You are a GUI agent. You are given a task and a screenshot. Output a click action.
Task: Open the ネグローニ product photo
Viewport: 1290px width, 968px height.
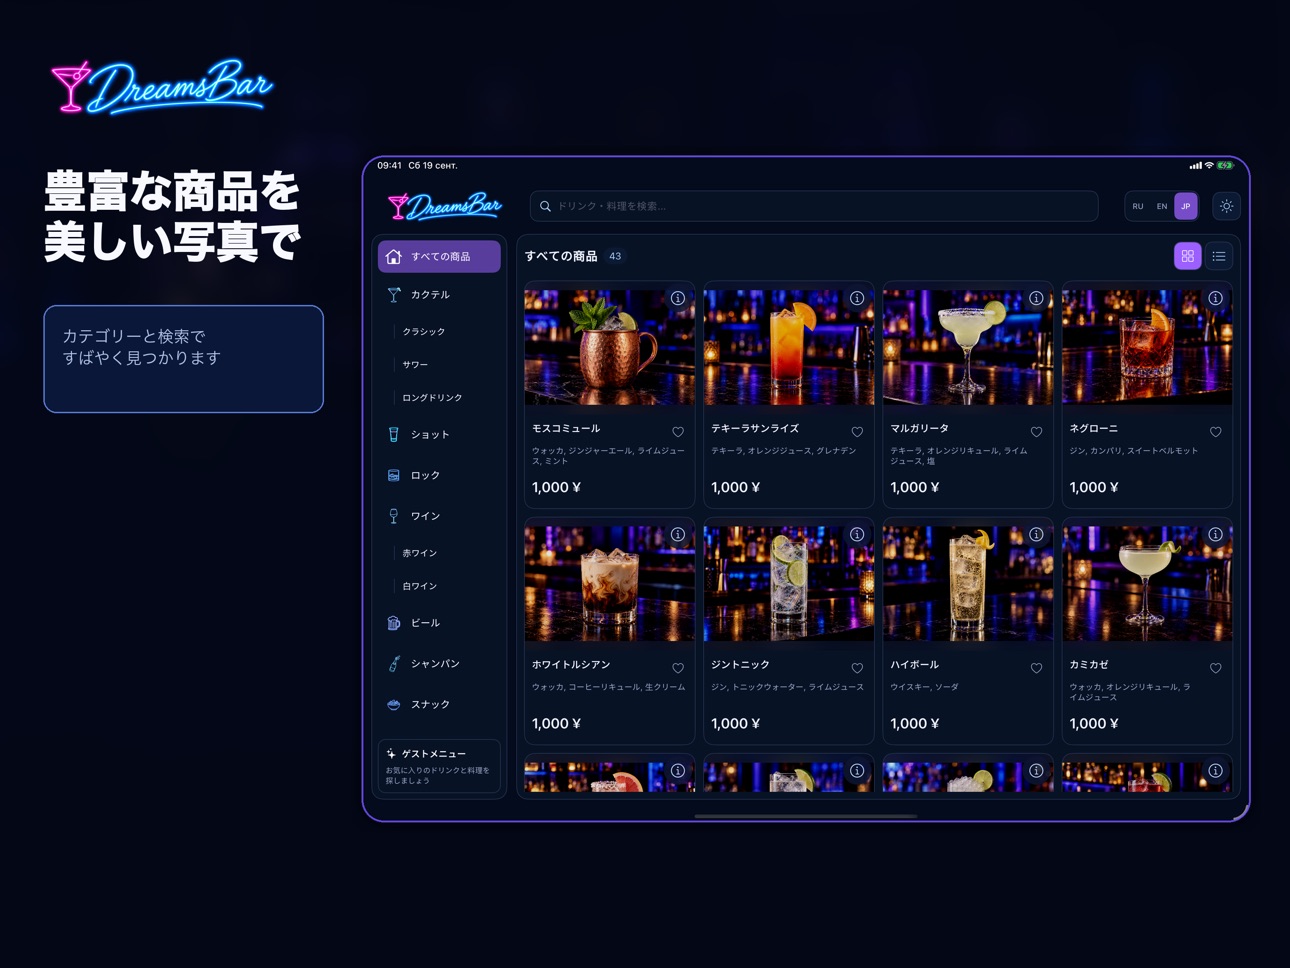click(1147, 347)
